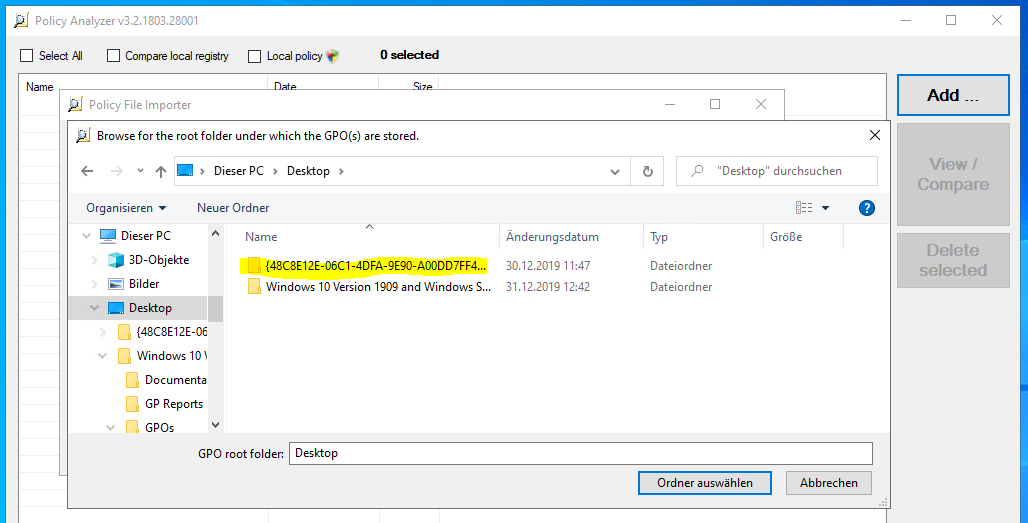Expand the {48C8E12E-06 tree folder node
Screen dimensions: 1028x523
point(103,332)
